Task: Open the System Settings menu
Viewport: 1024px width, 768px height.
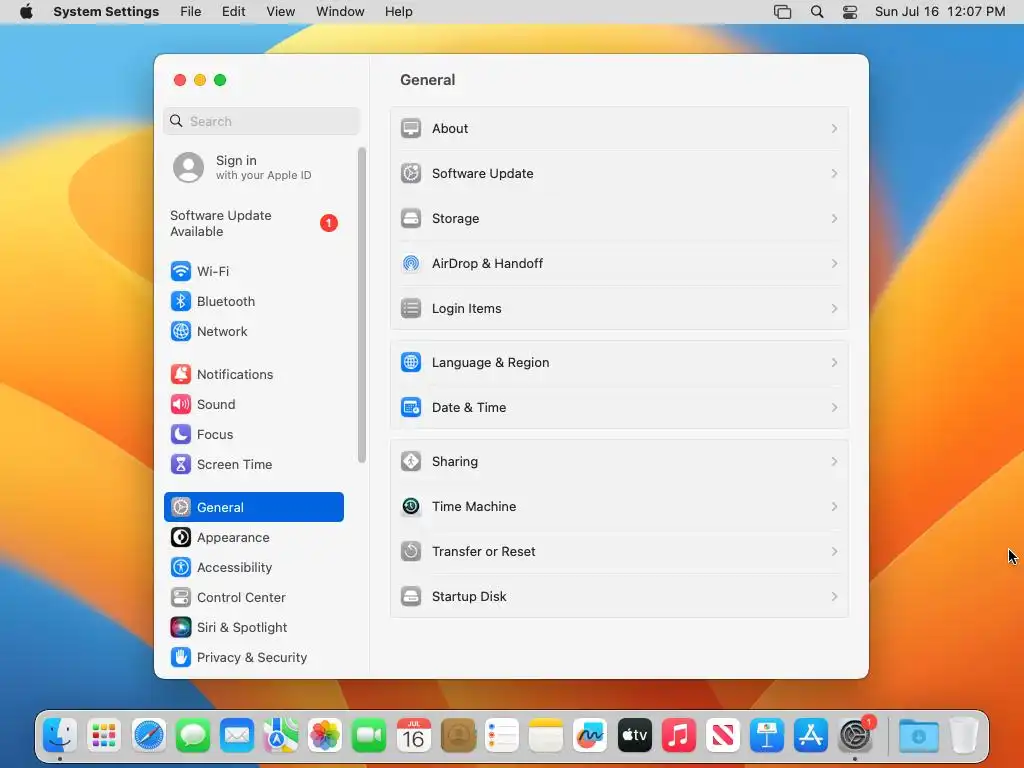Action: pos(106,12)
